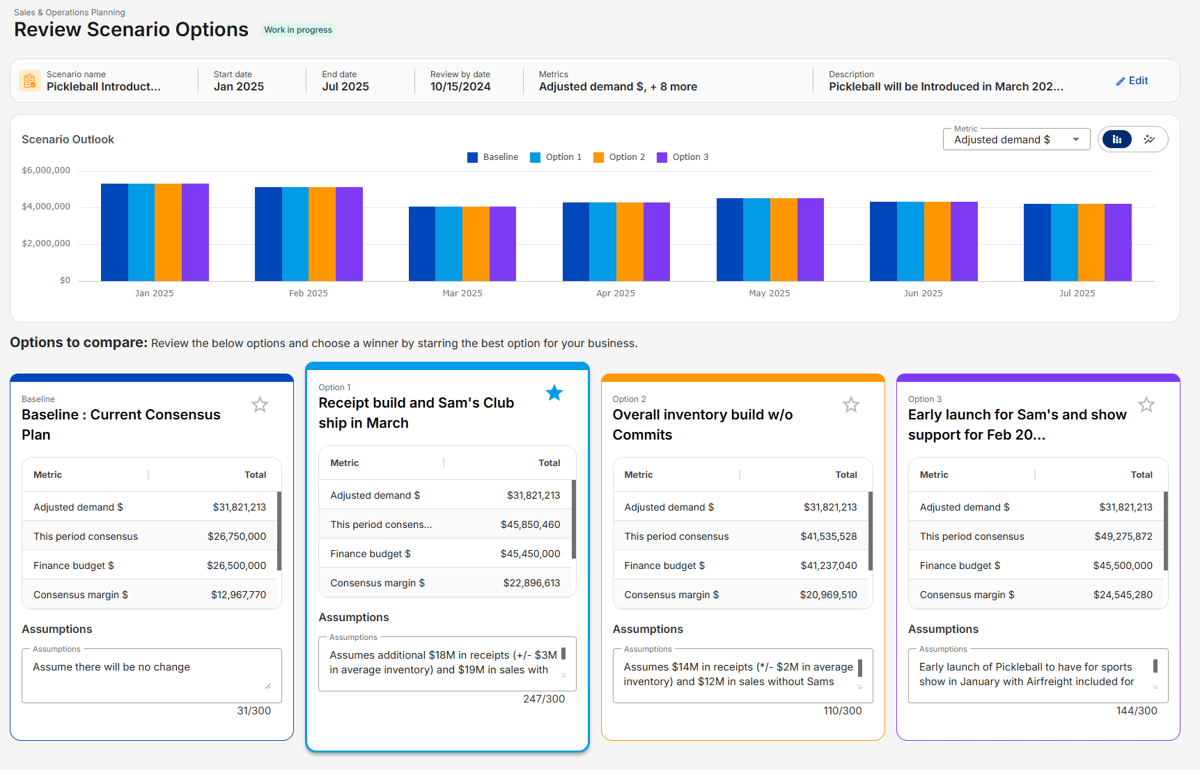Switch to bar chart view toggle

[1117, 139]
